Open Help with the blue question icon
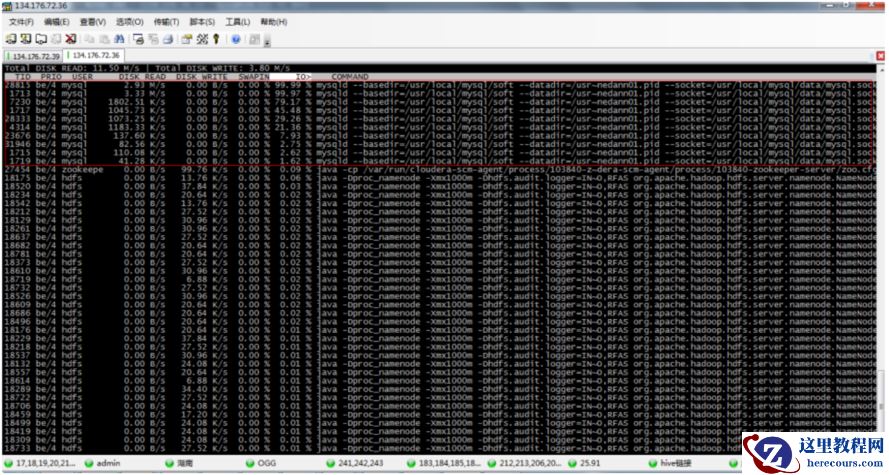Screen dimensions: 889x475 click(x=236, y=39)
